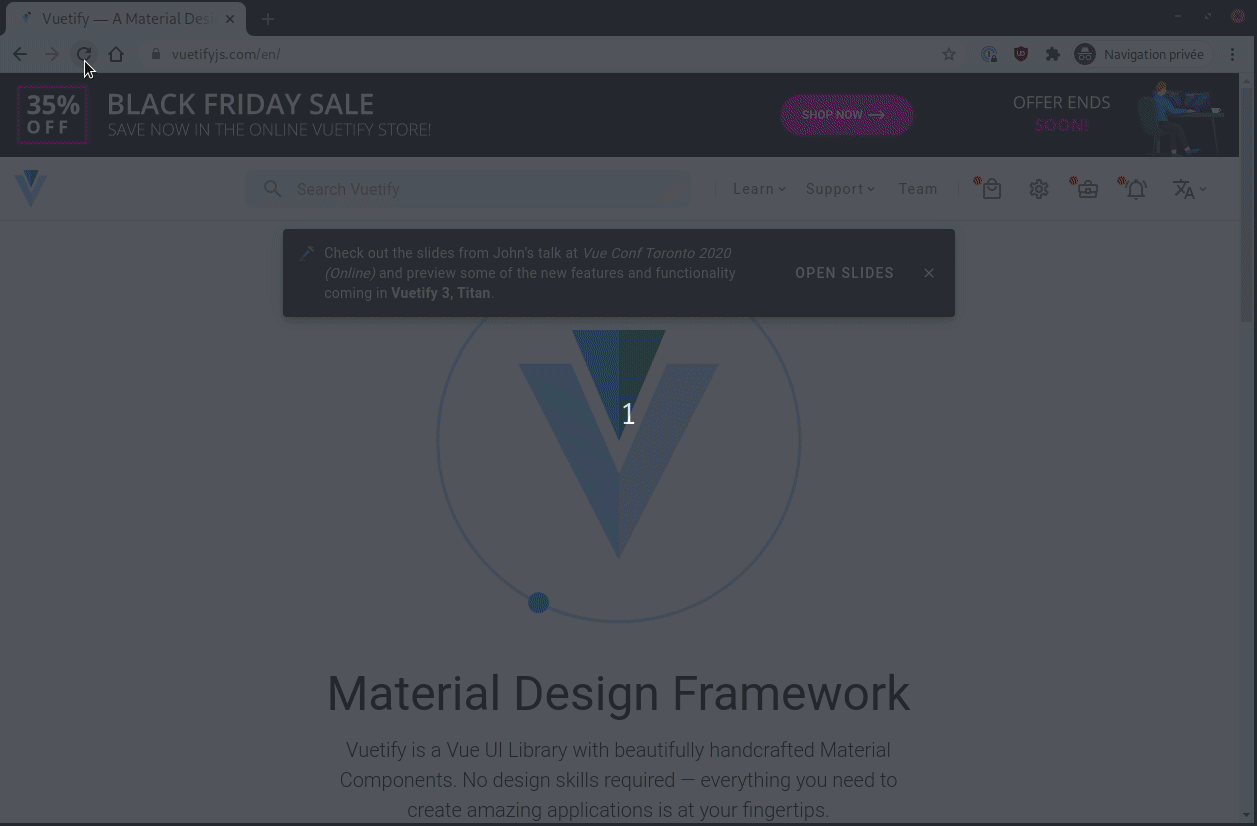Bookmark the page with the star icon
This screenshot has width=1257, height=826.
(948, 54)
